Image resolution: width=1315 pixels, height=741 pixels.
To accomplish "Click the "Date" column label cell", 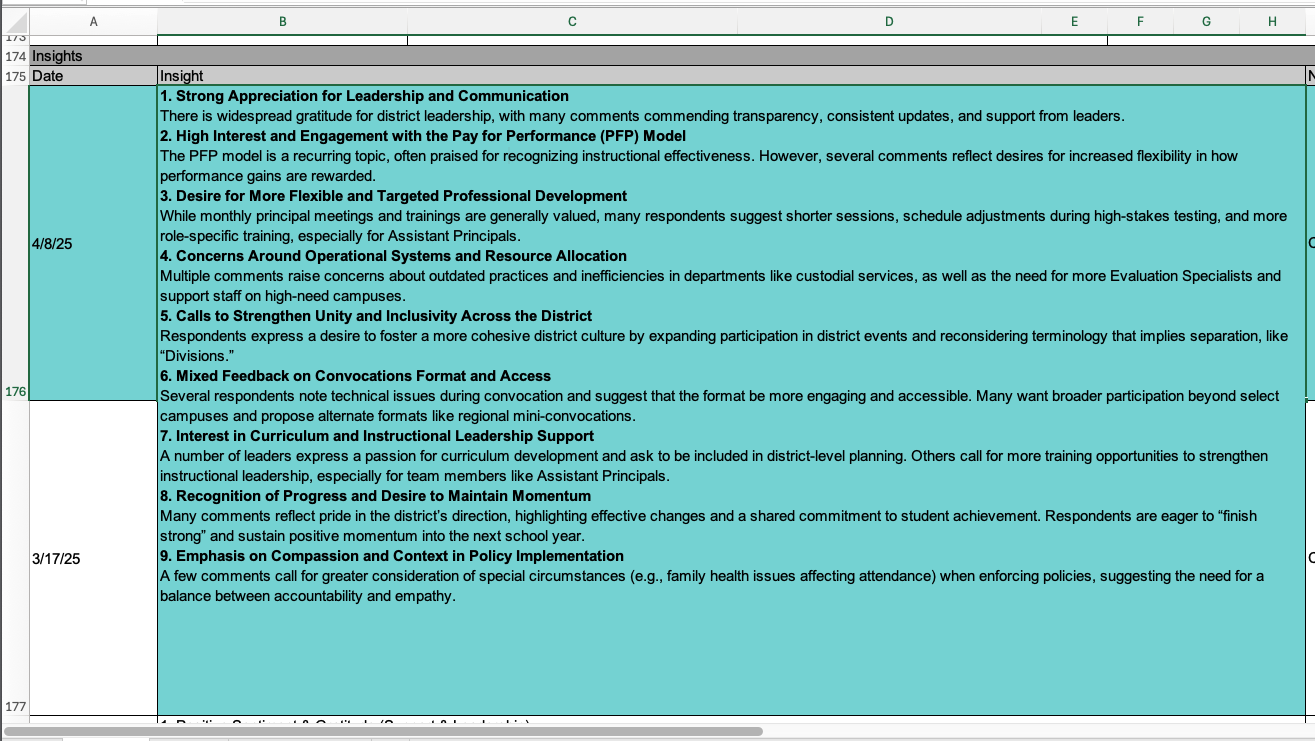I will click(x=94, y=76).
